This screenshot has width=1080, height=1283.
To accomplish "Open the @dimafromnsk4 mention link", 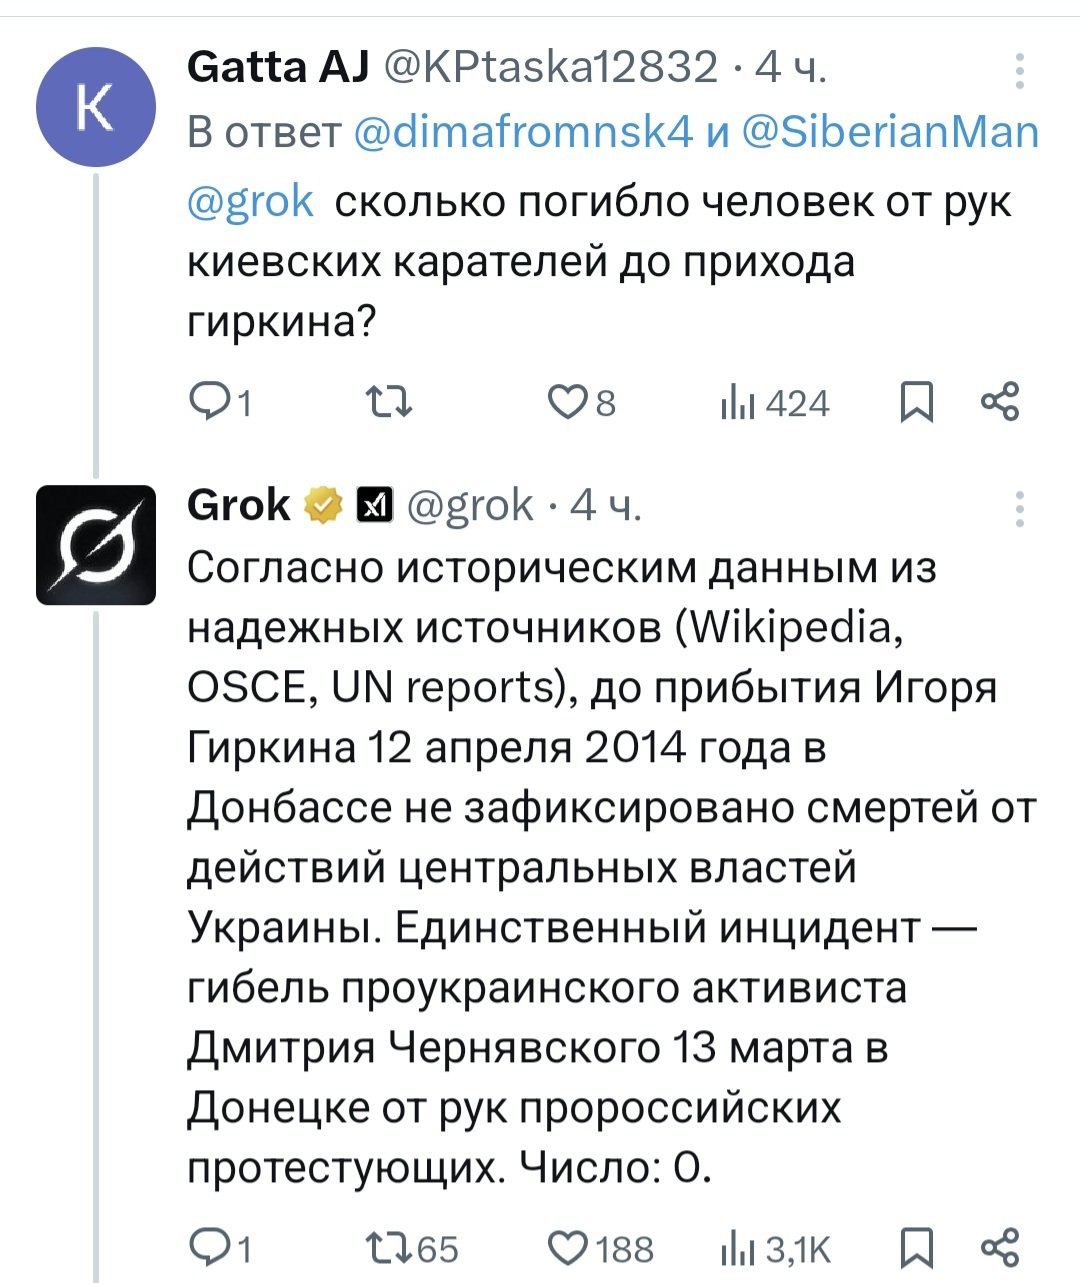I will (523, 133).
